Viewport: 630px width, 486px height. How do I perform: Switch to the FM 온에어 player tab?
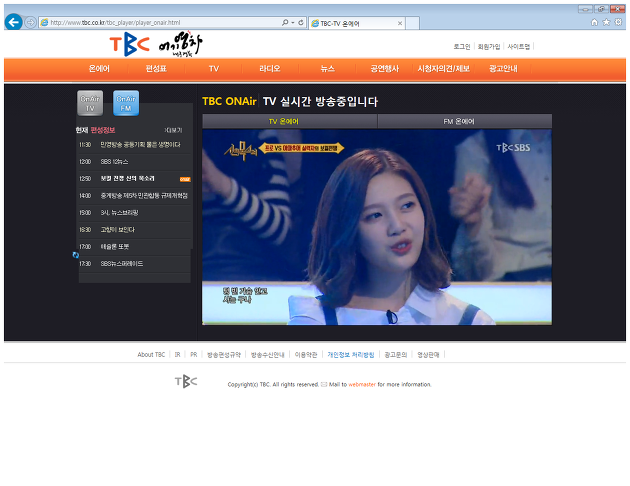point(465,121)
